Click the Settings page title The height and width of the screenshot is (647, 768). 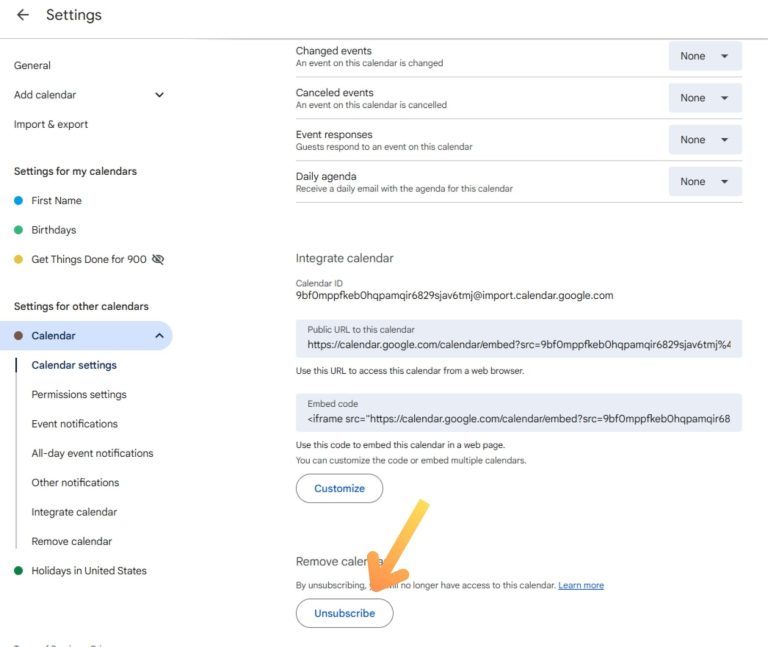[x=74, y=15]
